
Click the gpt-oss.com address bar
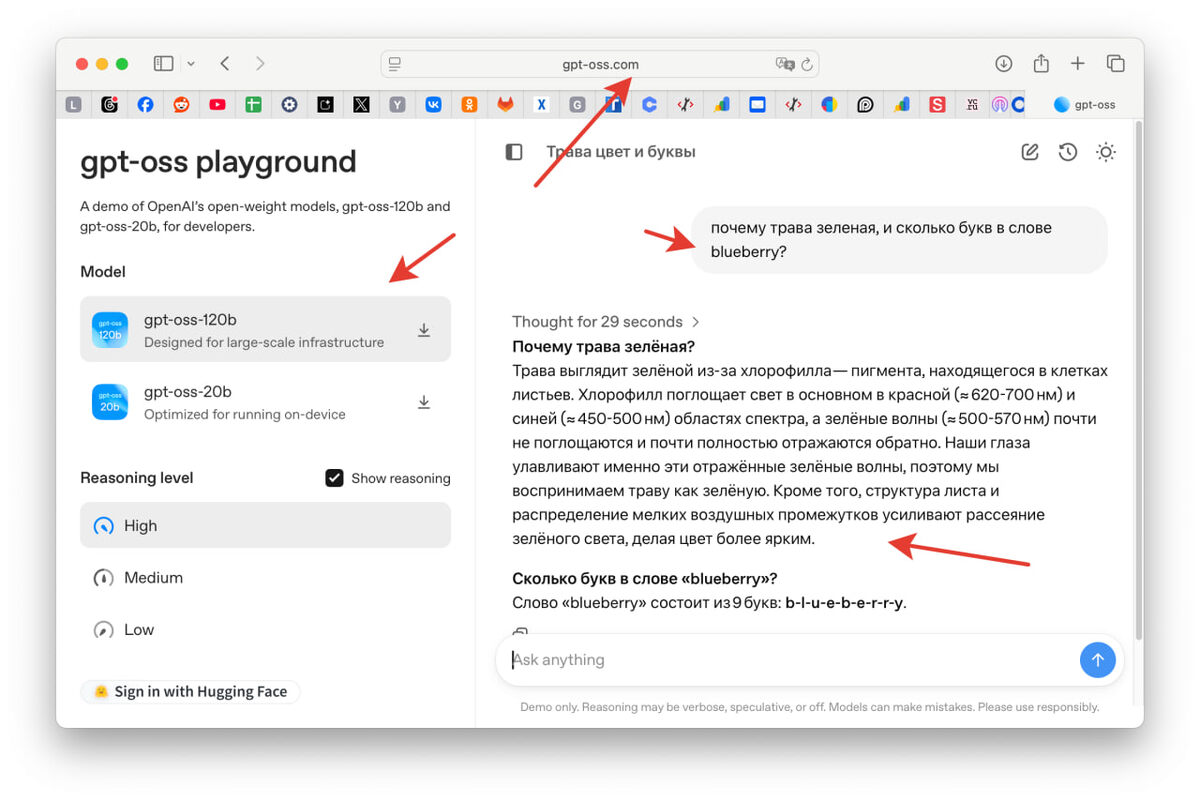[600, 64]
